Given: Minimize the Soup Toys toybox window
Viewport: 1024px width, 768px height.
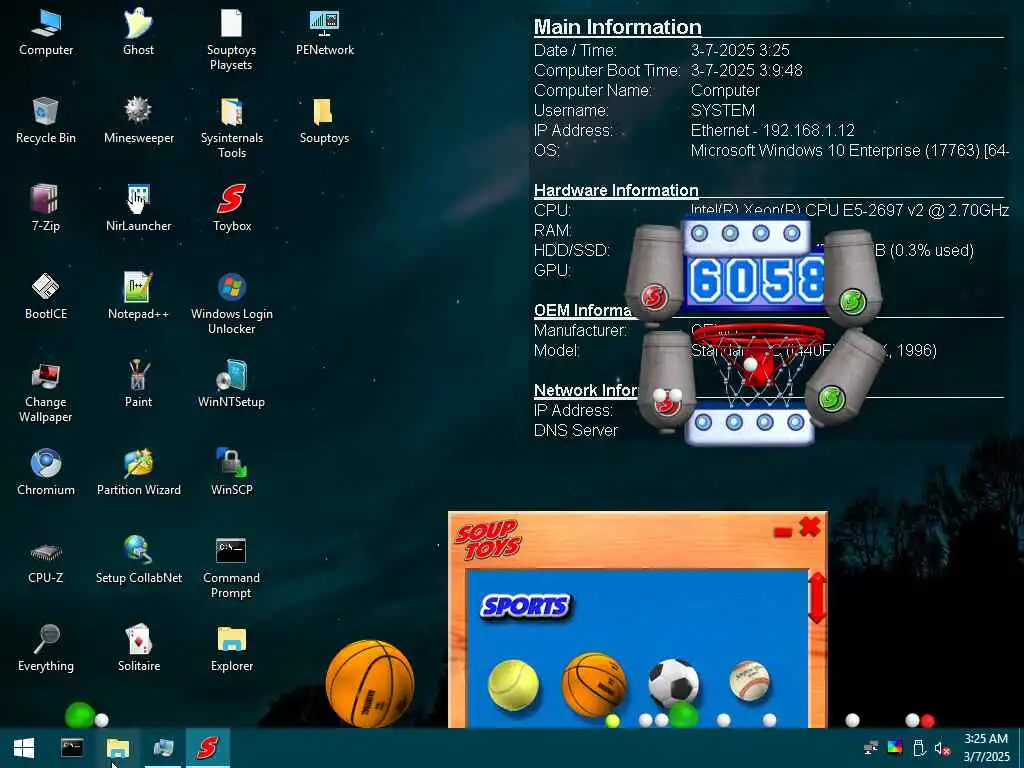Looking at the screenshot, I should [782, 532].
